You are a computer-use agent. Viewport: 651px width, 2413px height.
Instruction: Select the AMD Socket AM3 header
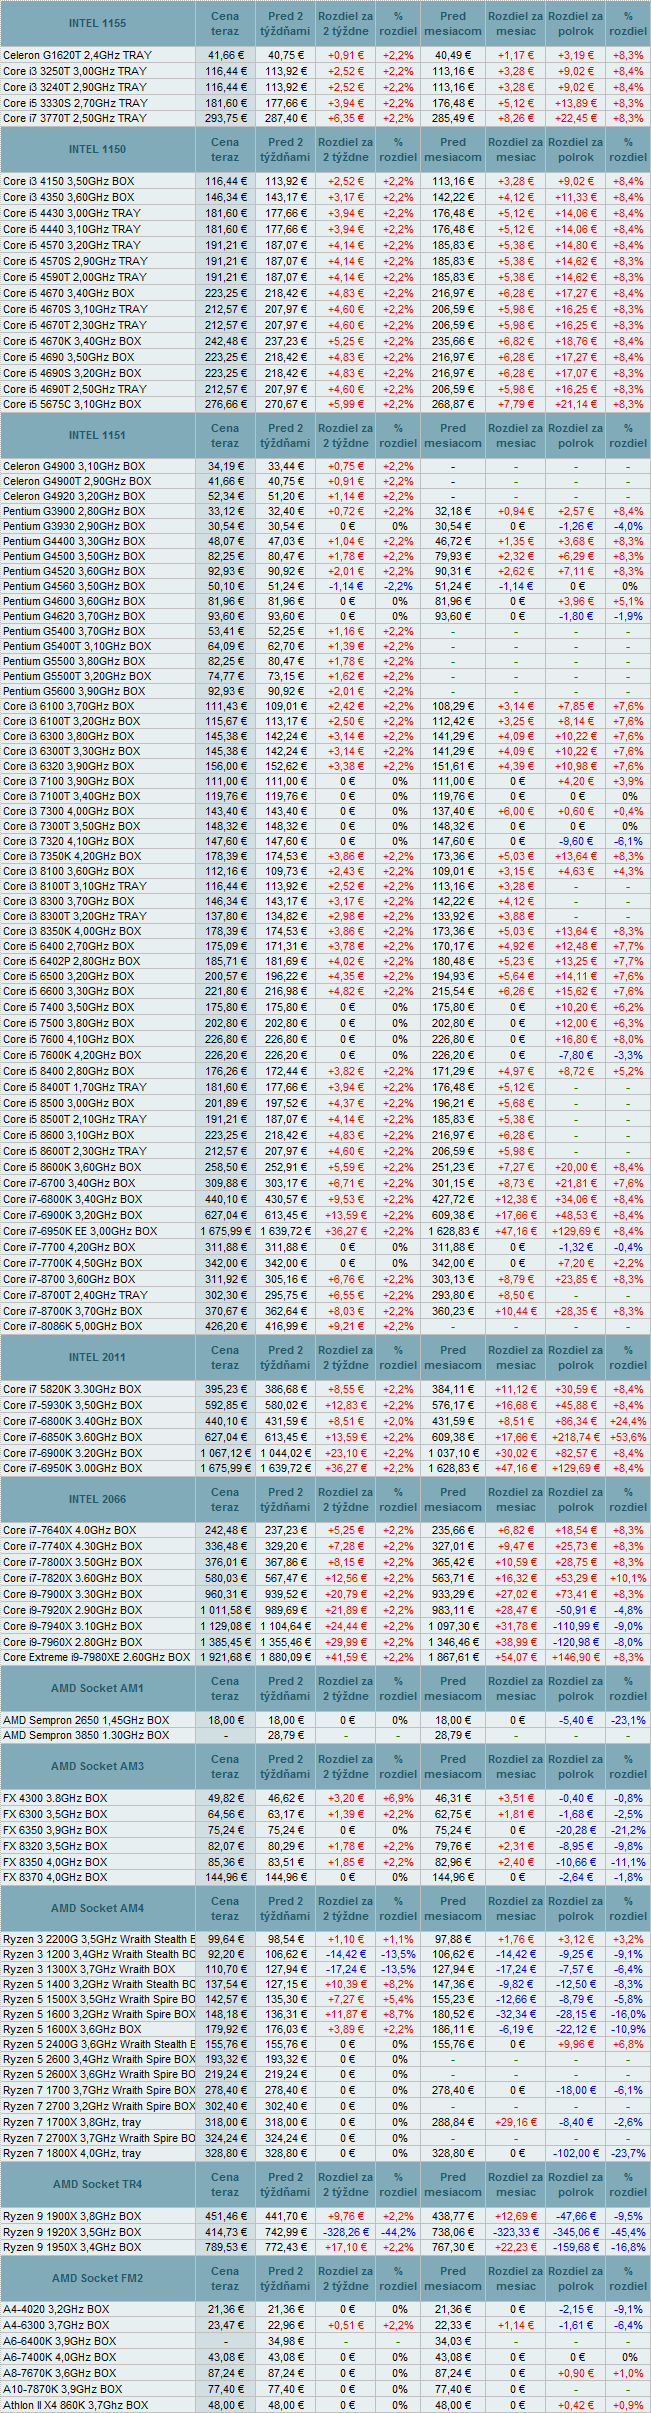pos(97,1766)
